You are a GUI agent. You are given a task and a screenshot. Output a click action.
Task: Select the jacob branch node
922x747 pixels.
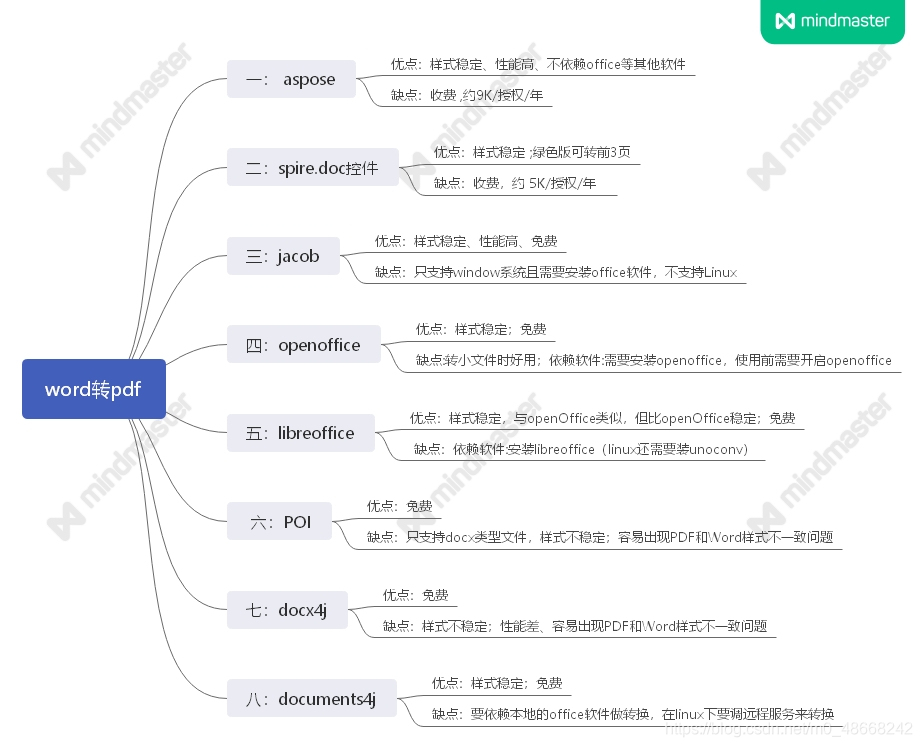(283, 256)
